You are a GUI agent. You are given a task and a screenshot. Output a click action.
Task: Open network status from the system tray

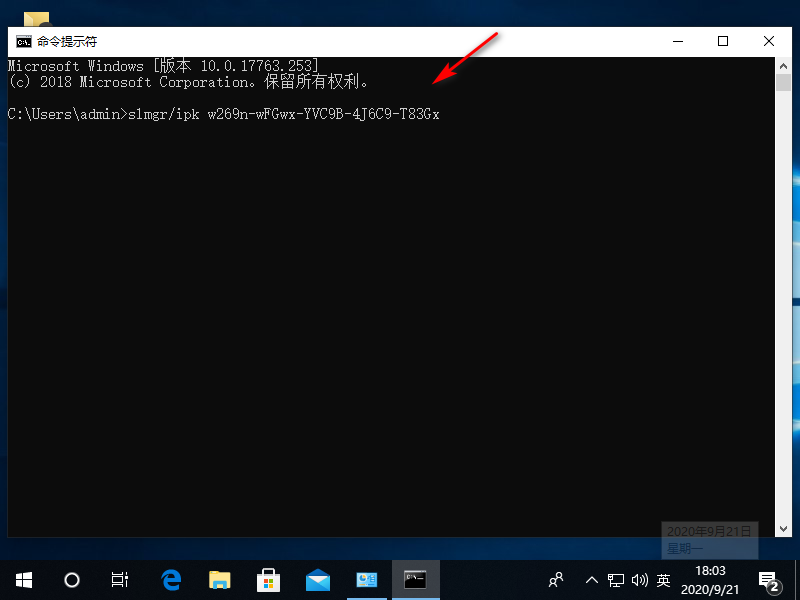[x=617, y=580]
